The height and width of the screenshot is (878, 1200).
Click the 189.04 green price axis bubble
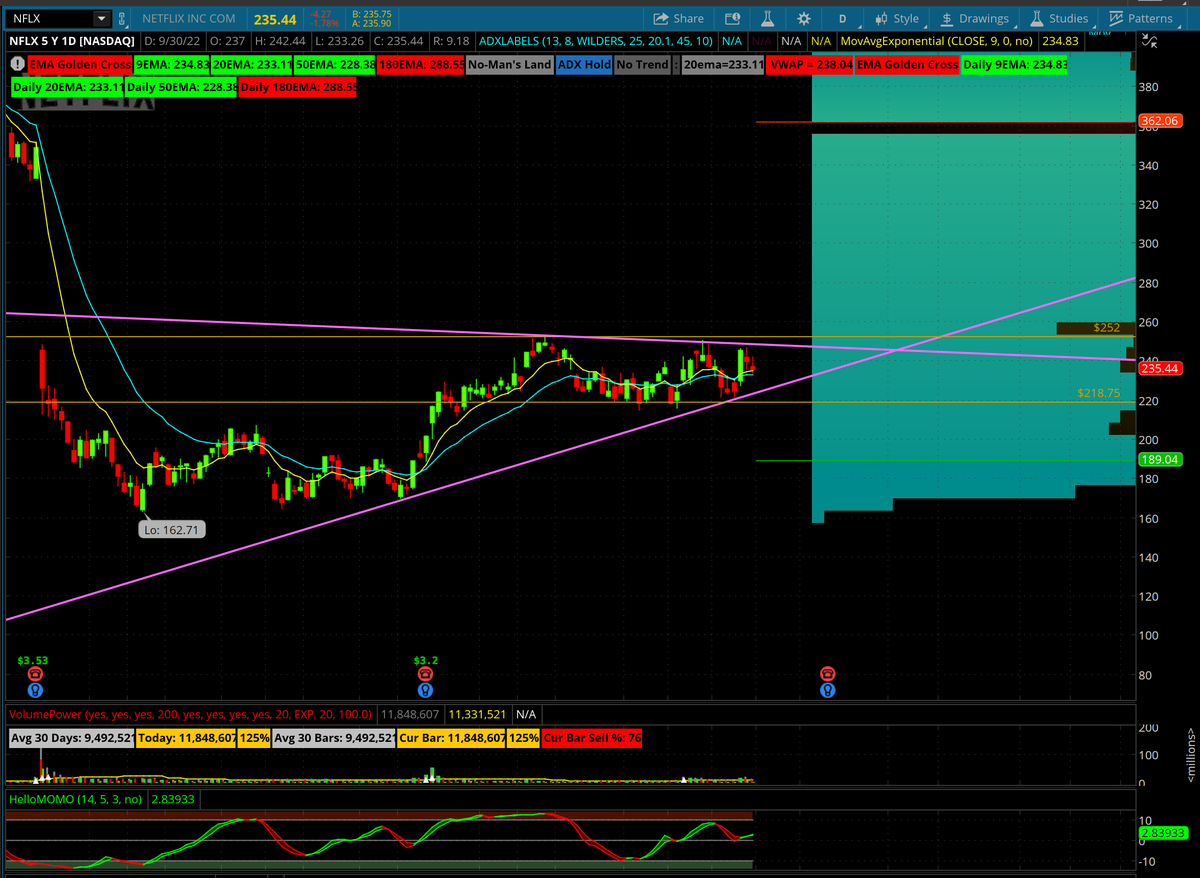click(1161, 460)
